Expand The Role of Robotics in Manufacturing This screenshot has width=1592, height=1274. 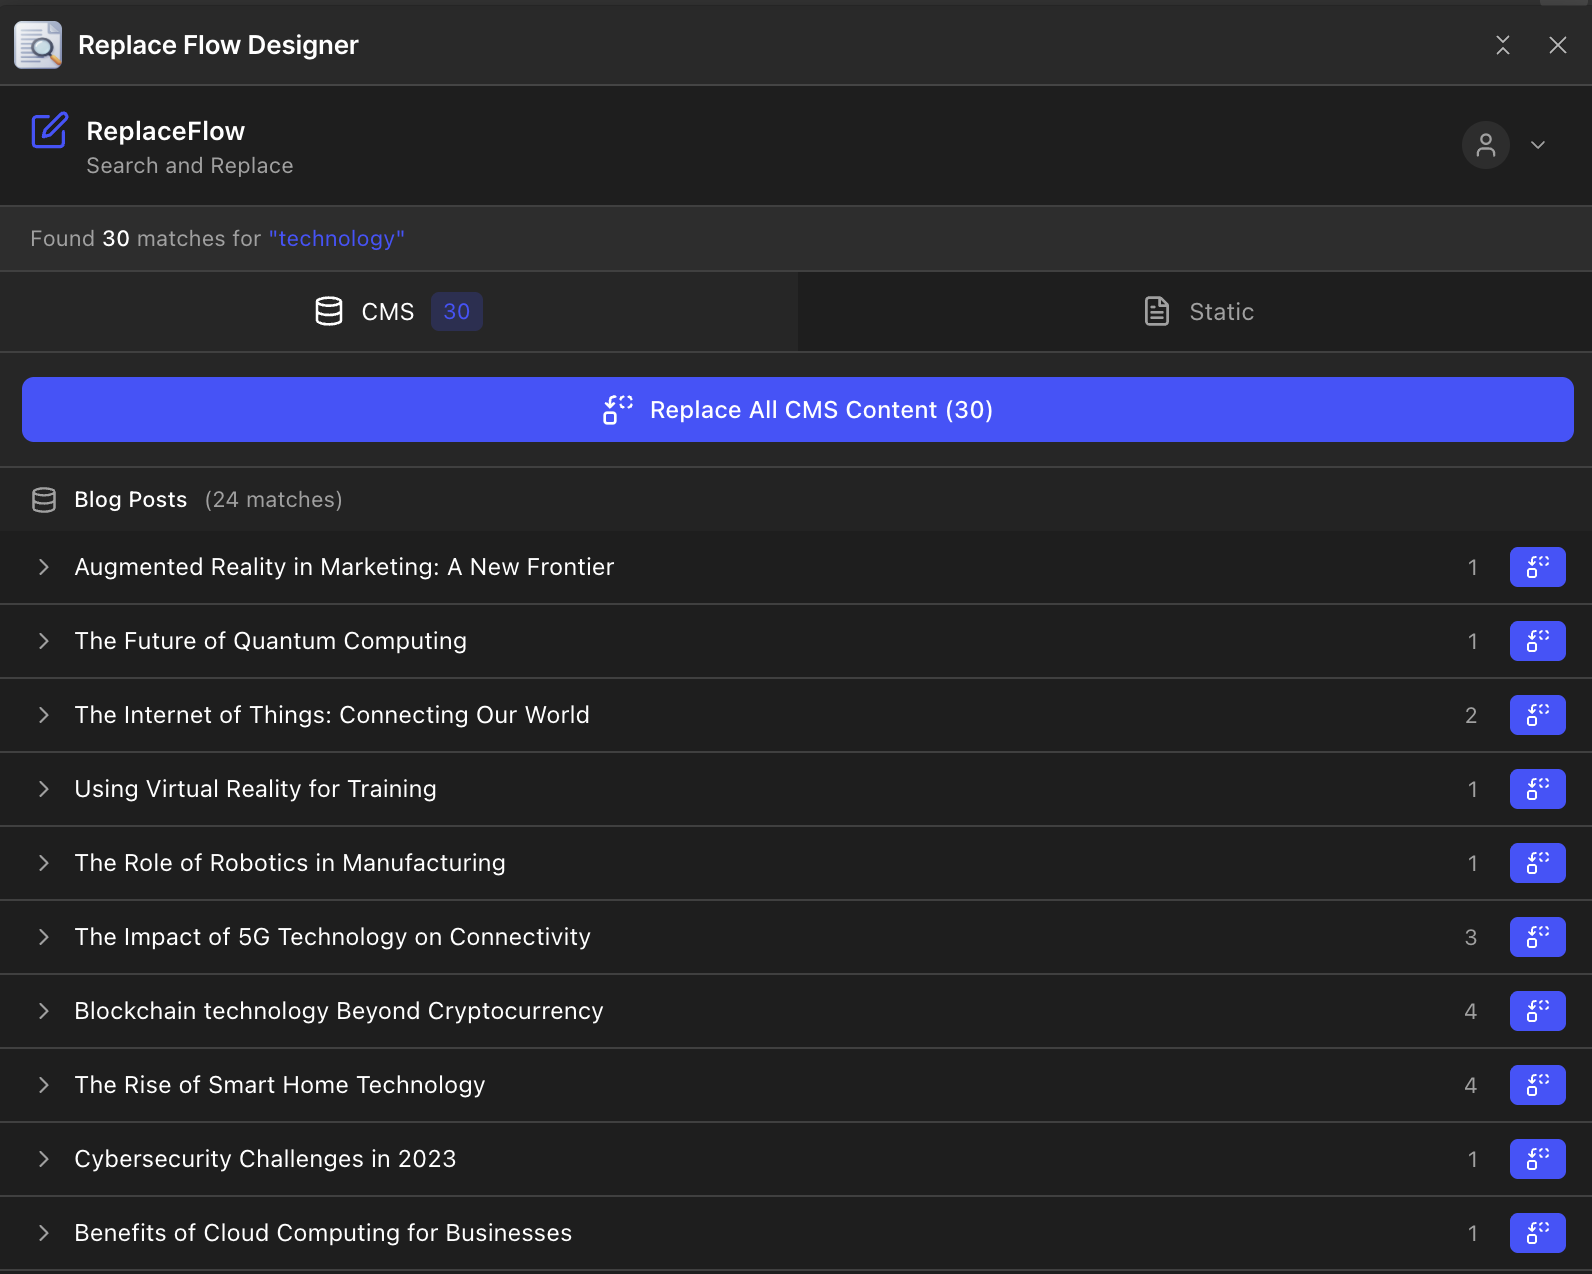coord(43,863)
